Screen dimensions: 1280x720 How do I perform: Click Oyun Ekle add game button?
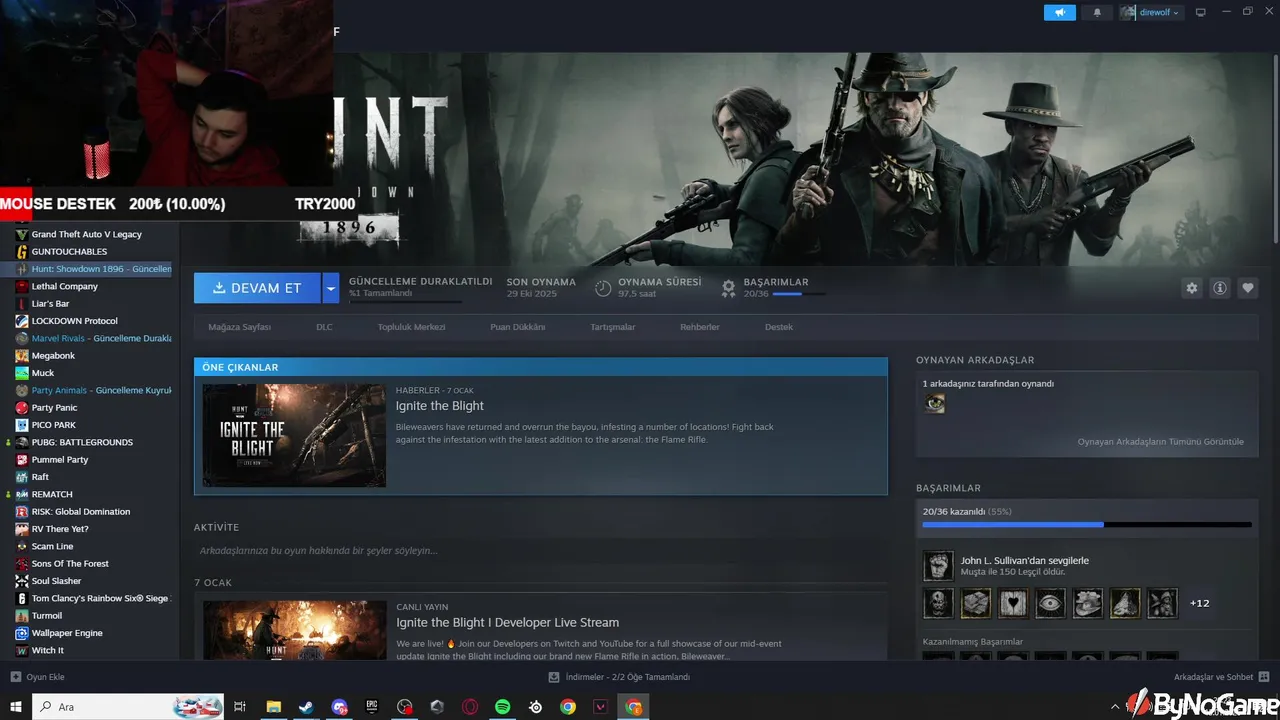pyautogui.click(x=37, y=677)
